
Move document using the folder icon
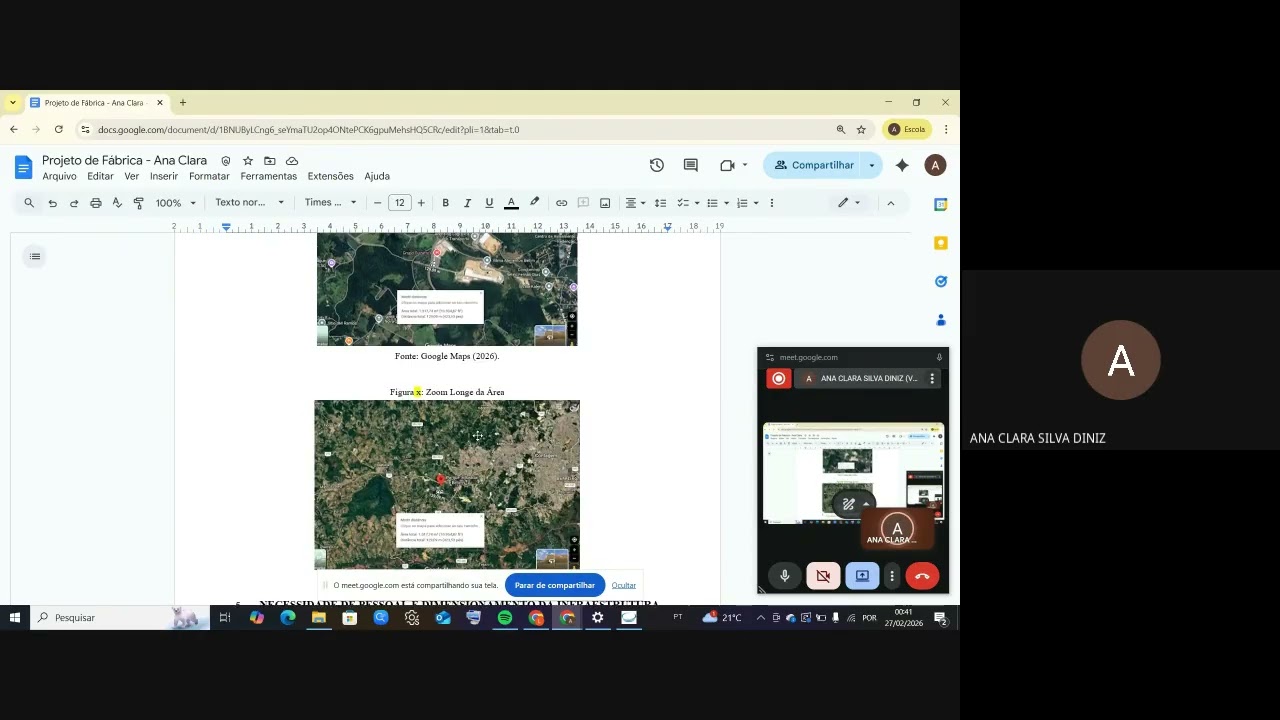270,161
